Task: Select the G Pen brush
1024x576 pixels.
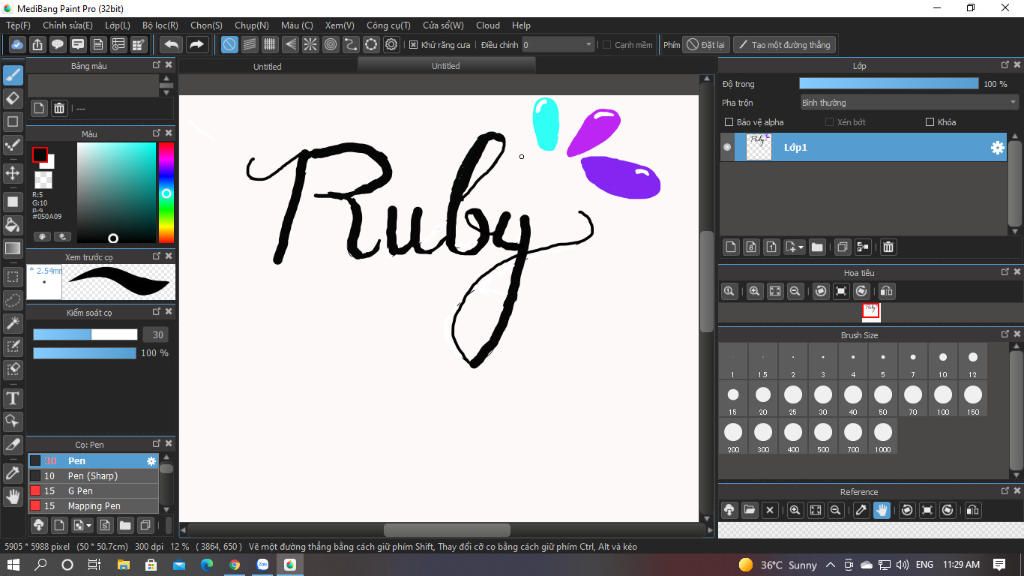Action: click(x=93, y=491)
